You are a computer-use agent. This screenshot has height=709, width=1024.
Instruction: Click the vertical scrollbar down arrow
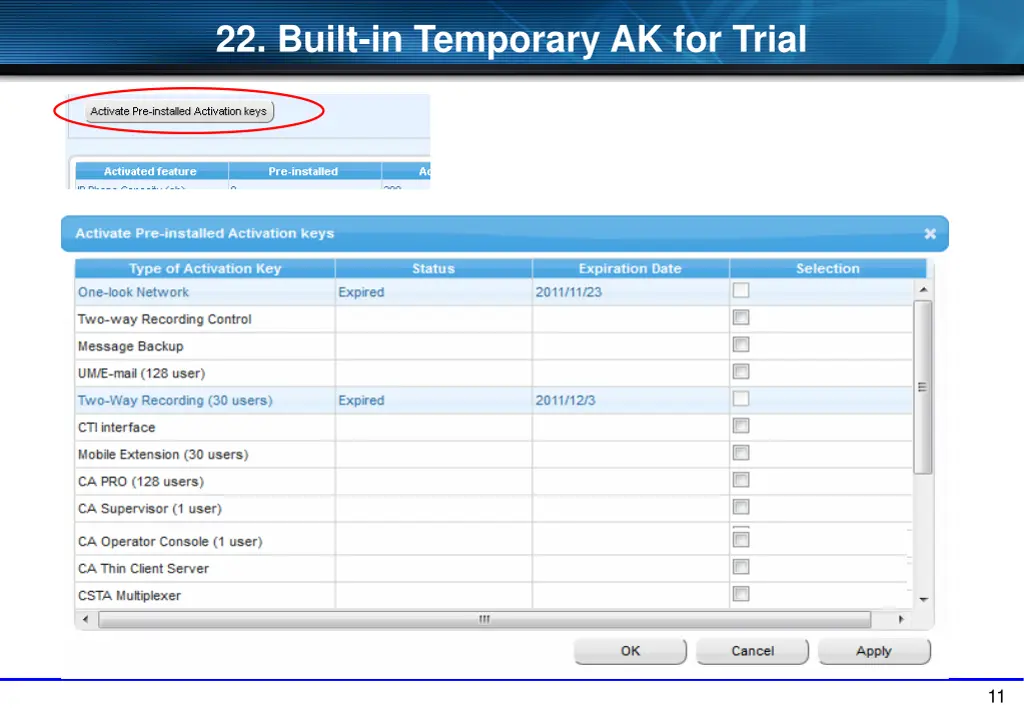point(923,599)
